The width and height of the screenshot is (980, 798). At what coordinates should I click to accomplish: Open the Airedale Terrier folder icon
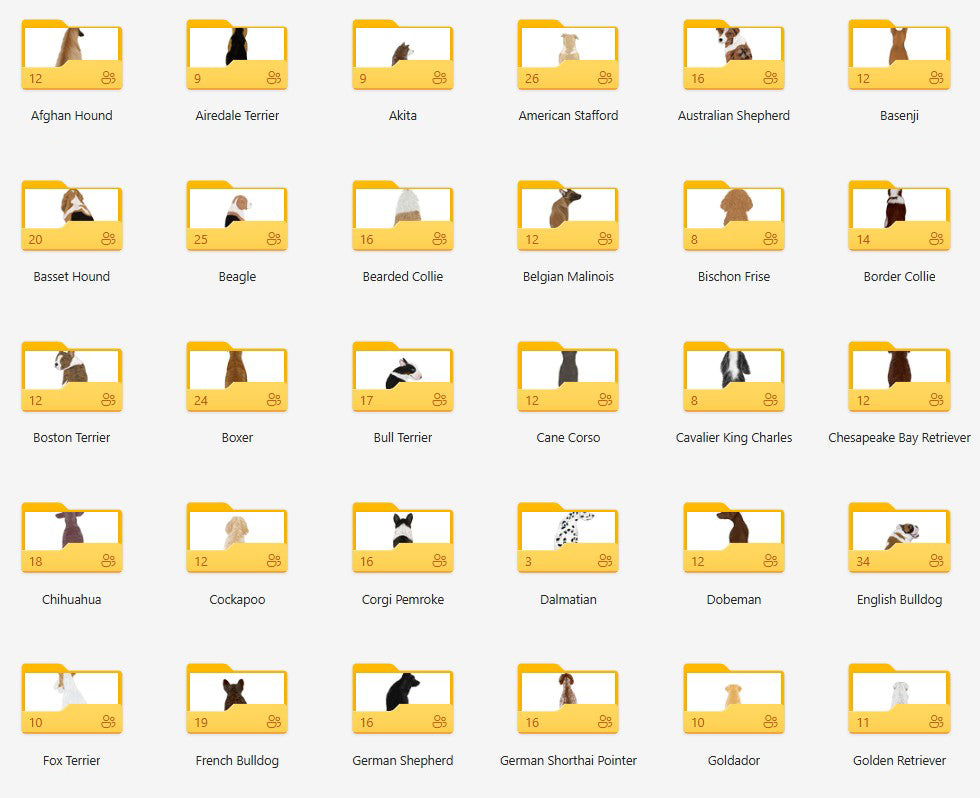click(x=237, y=56)
